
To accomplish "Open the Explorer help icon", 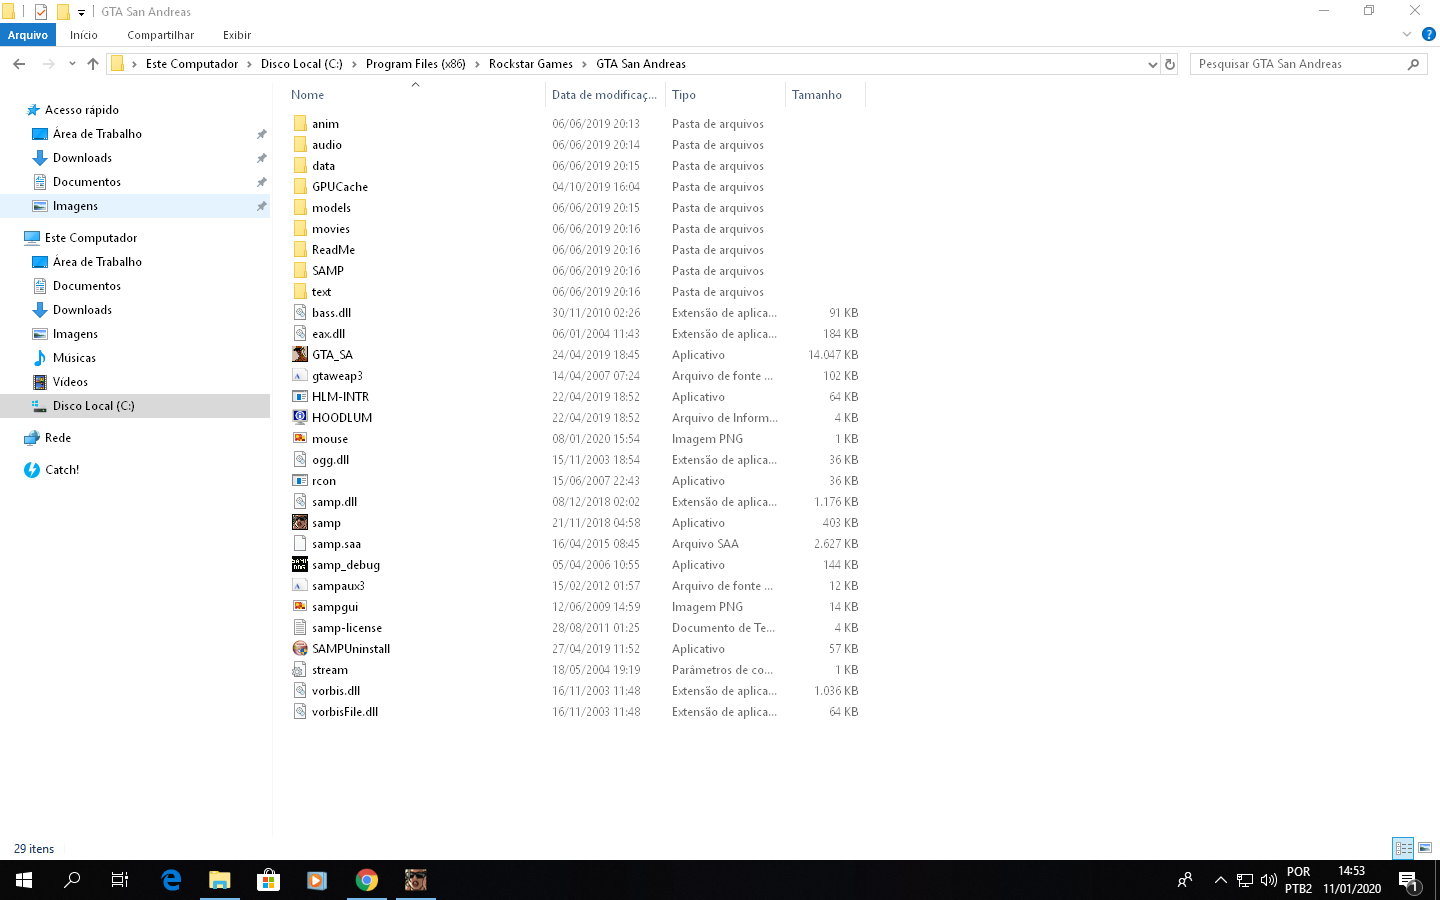I will click(x=1429, y=34).
